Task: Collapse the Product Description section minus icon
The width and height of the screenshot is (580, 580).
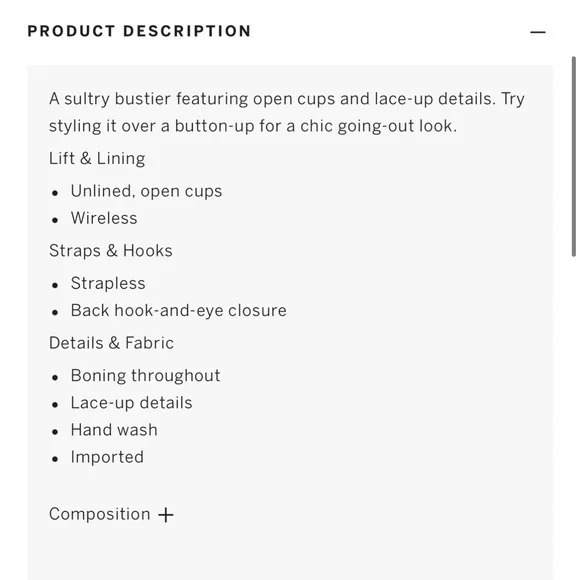Action: tap(537, 32)
